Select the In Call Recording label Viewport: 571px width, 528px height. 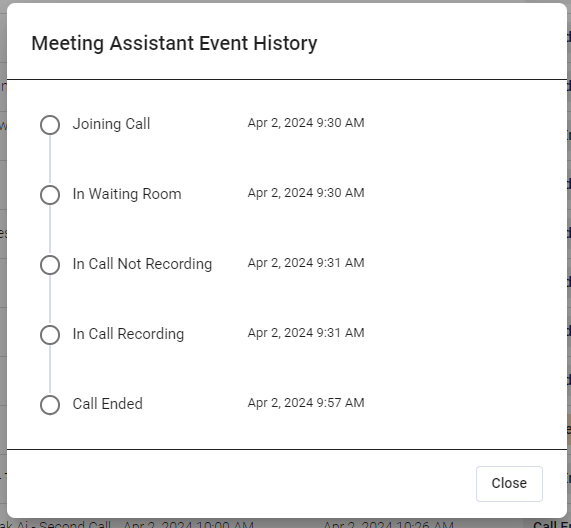tap(128, 334)
